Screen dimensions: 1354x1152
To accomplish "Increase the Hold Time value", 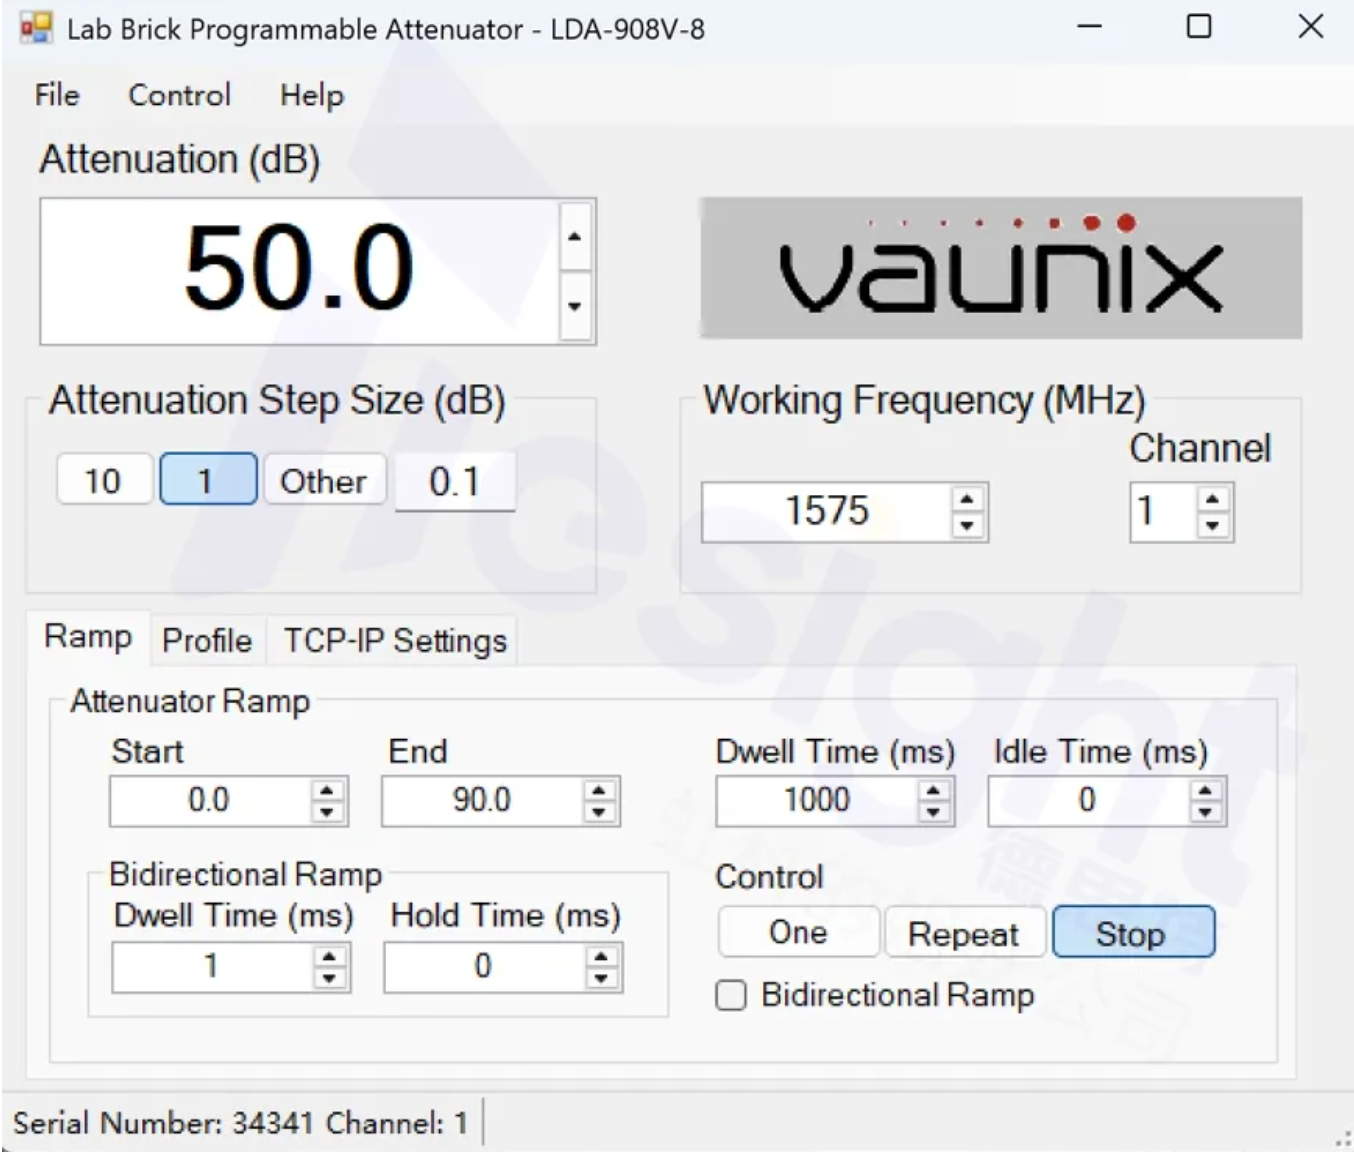I will click(x=601, y=956).
